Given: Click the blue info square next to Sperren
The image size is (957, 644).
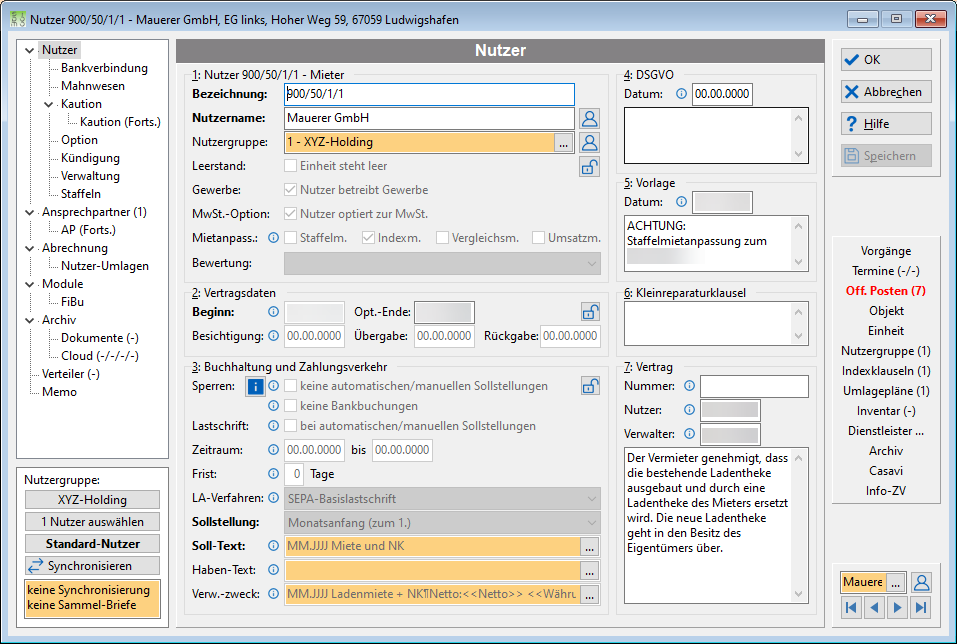Looking at the screenshot, I should point(255,386).
